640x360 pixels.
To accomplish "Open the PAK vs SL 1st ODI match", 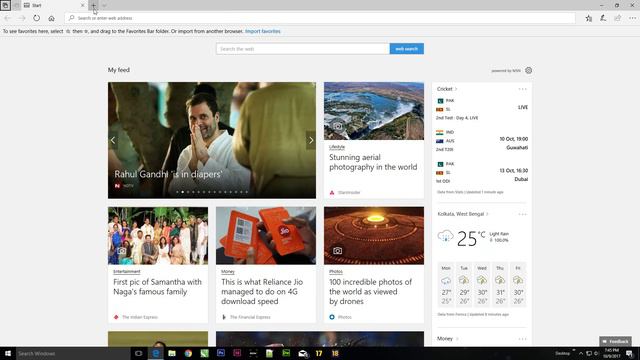I will (482, 172).
